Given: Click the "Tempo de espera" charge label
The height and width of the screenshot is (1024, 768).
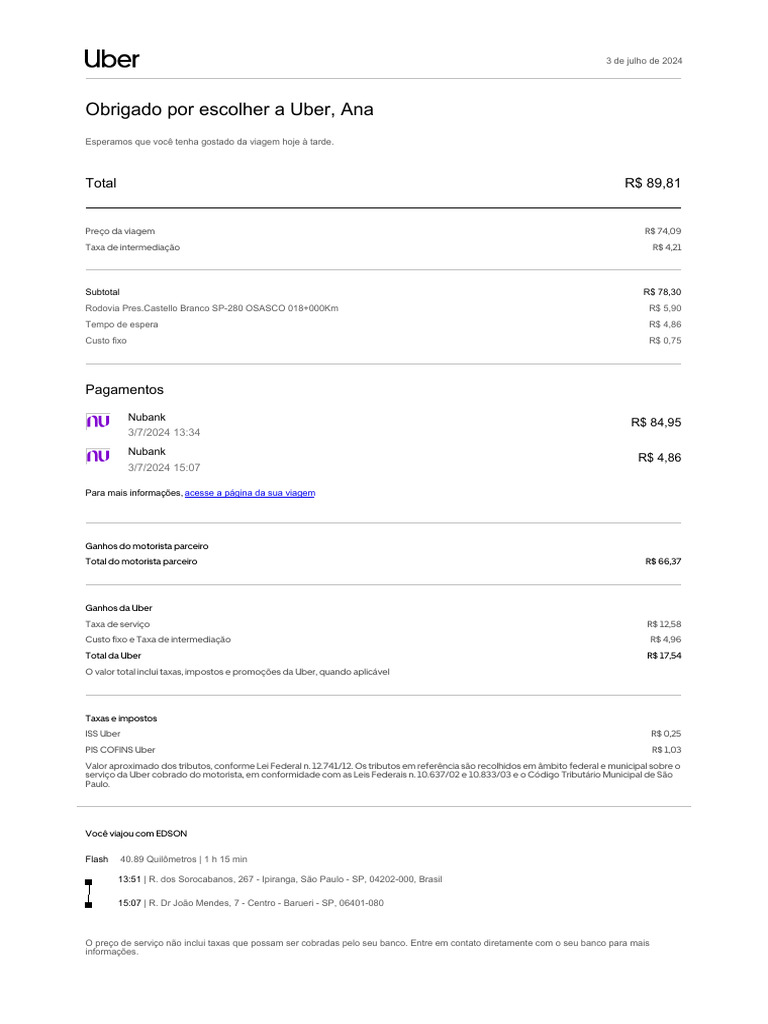Looking at the screenshot, I should click(122, 324).
